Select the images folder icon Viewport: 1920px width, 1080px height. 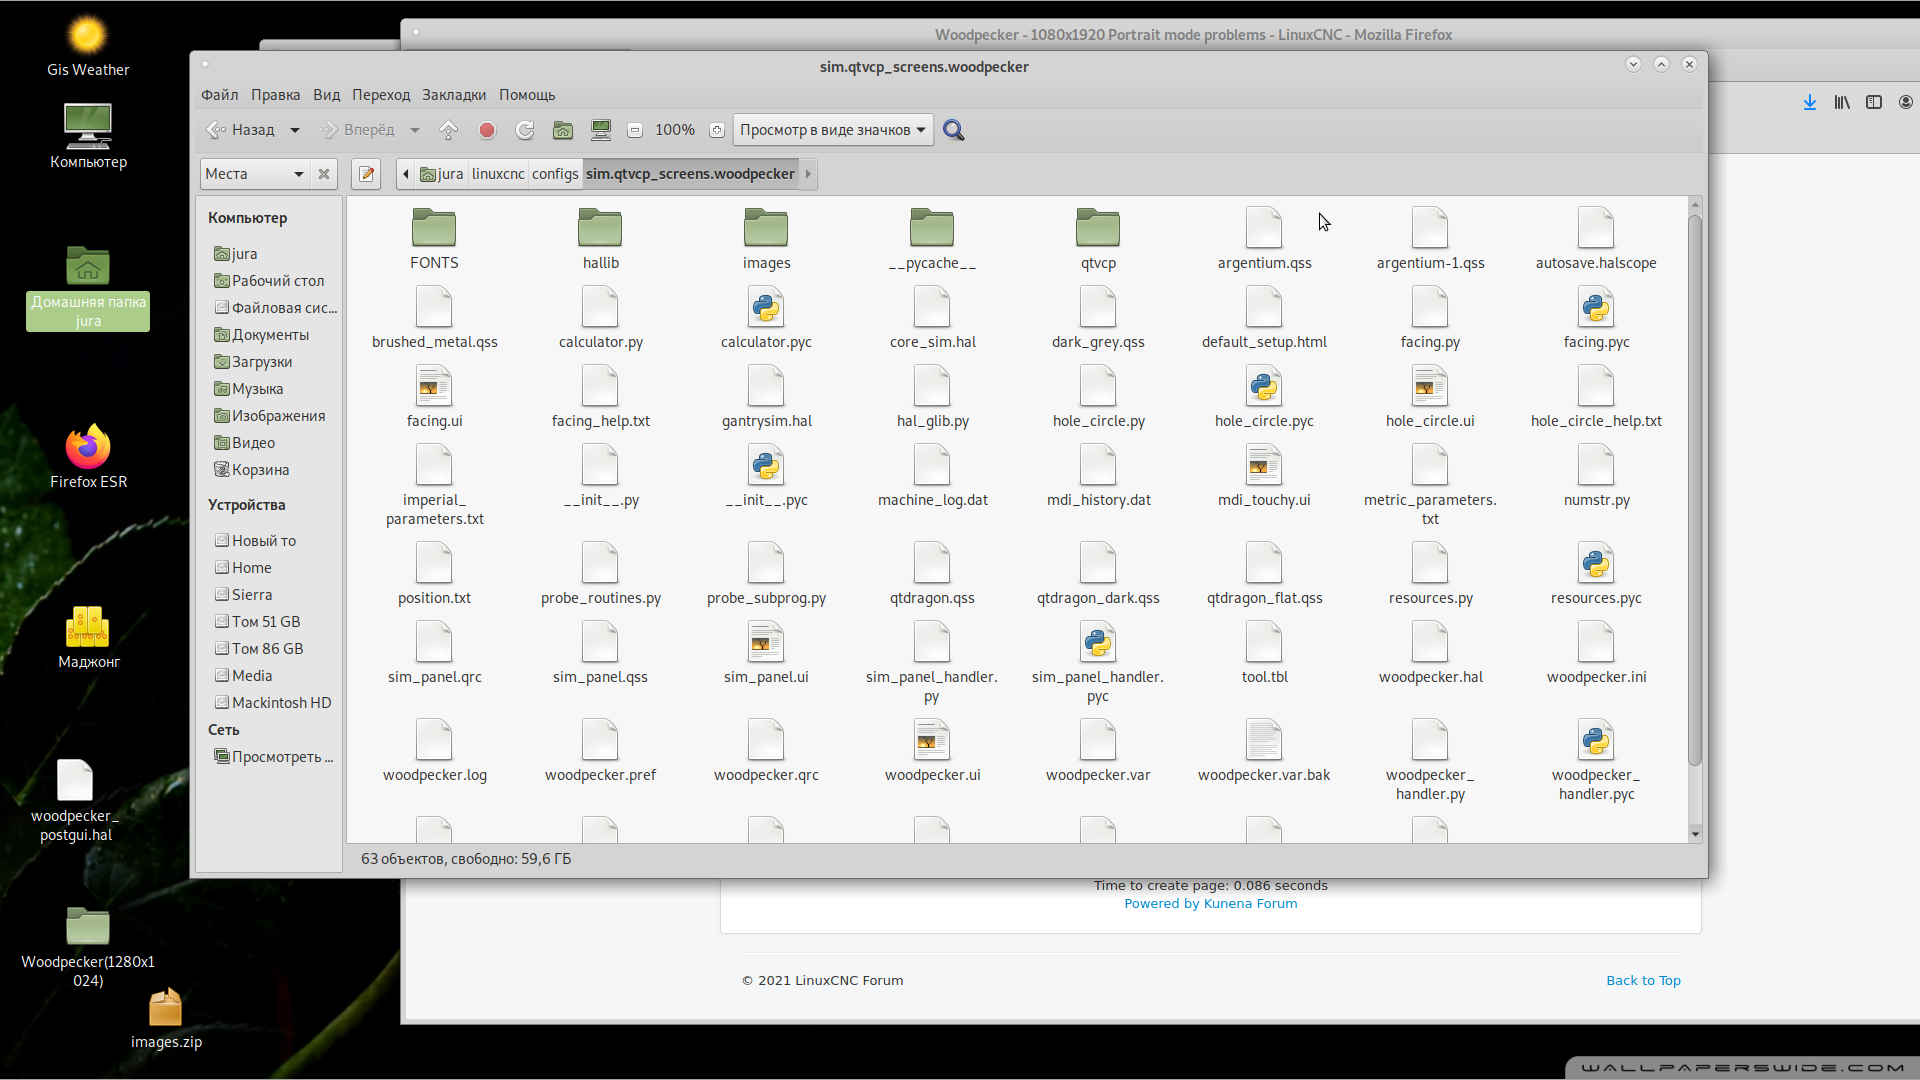tap(766, 228)
